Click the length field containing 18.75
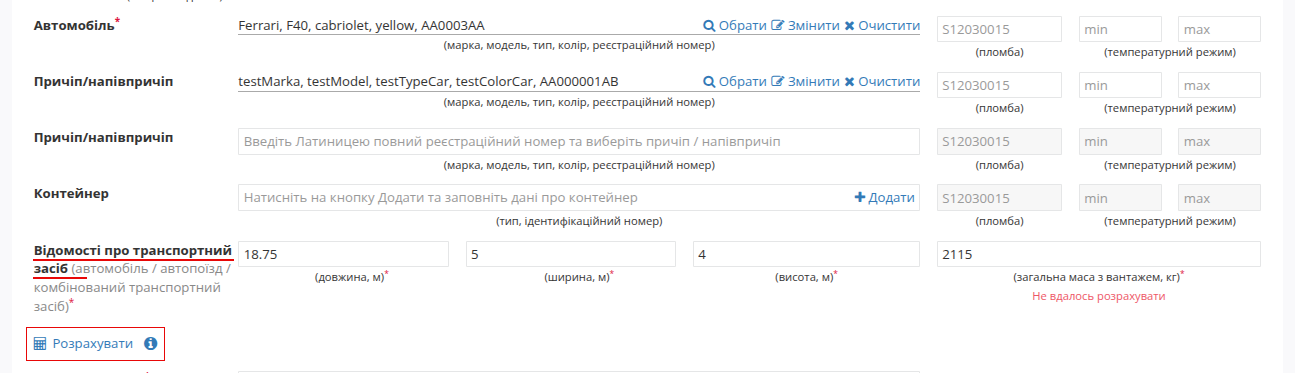 point(343,254)
